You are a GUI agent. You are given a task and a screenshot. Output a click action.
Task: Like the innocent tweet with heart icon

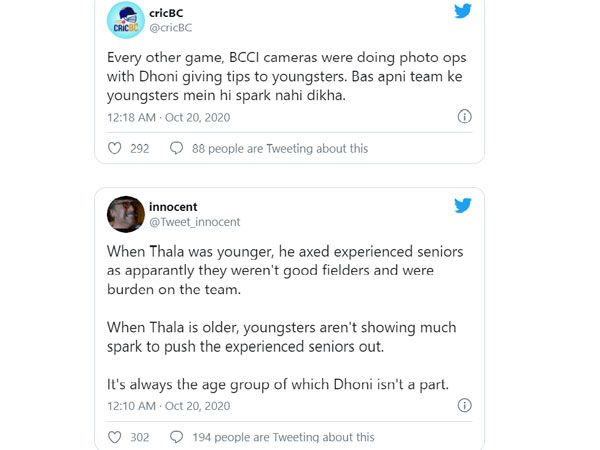pyautogui.click(x=114, y=437)
